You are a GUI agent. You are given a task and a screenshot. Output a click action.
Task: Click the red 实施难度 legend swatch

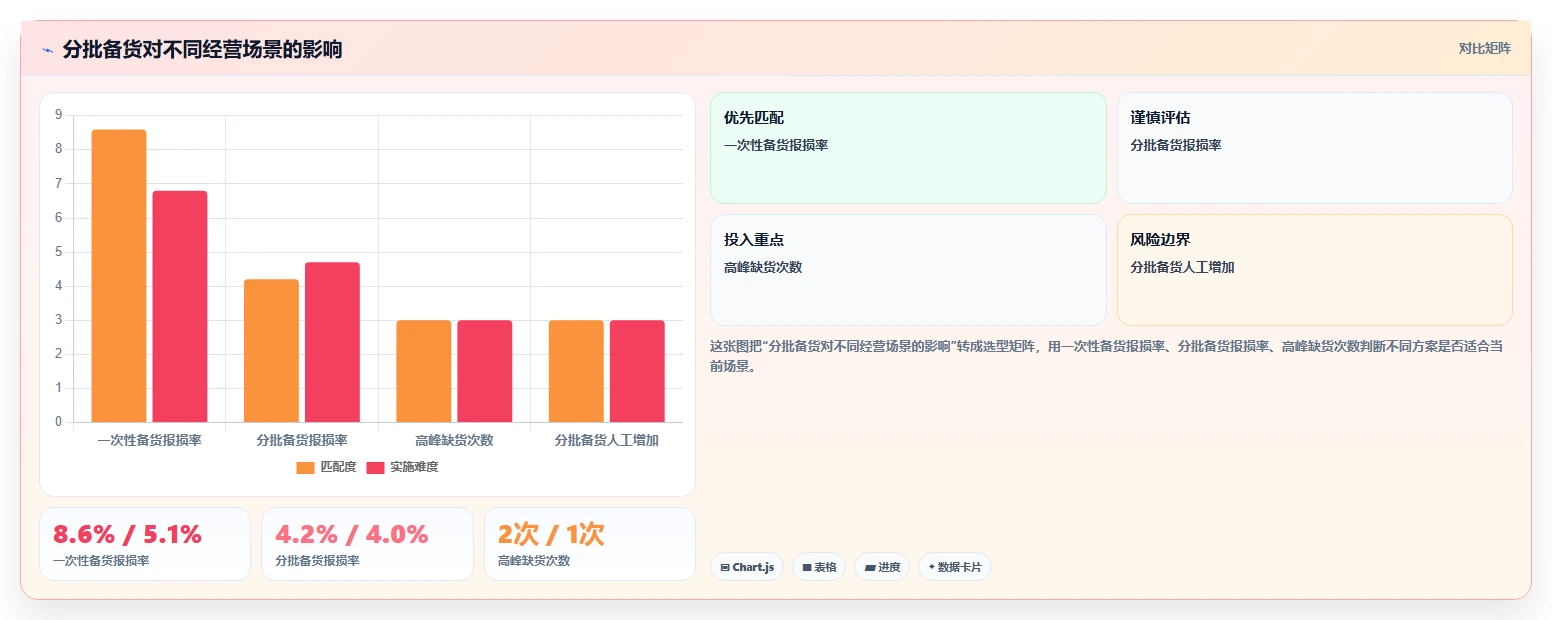pyautogui.click(x=375, y=467)
